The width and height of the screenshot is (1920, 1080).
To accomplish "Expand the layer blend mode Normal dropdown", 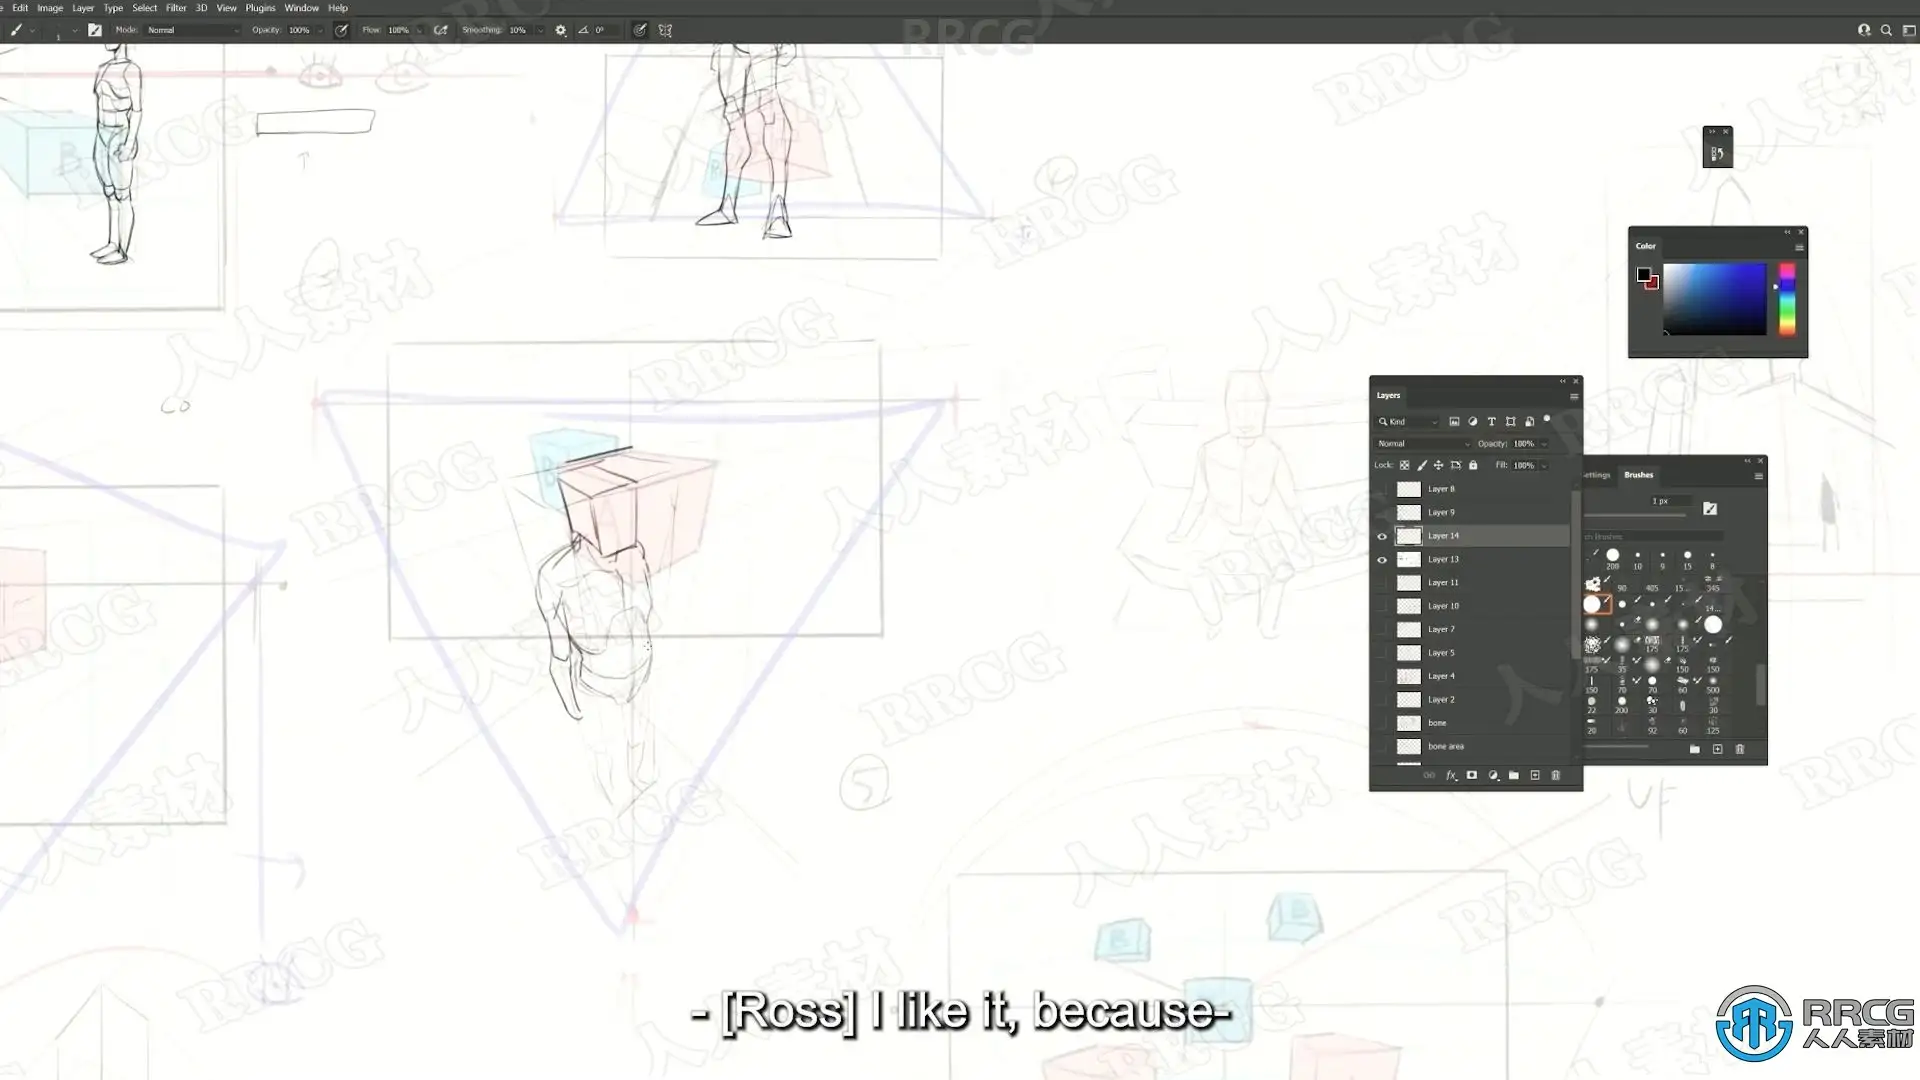I will tap(1423, 443).
